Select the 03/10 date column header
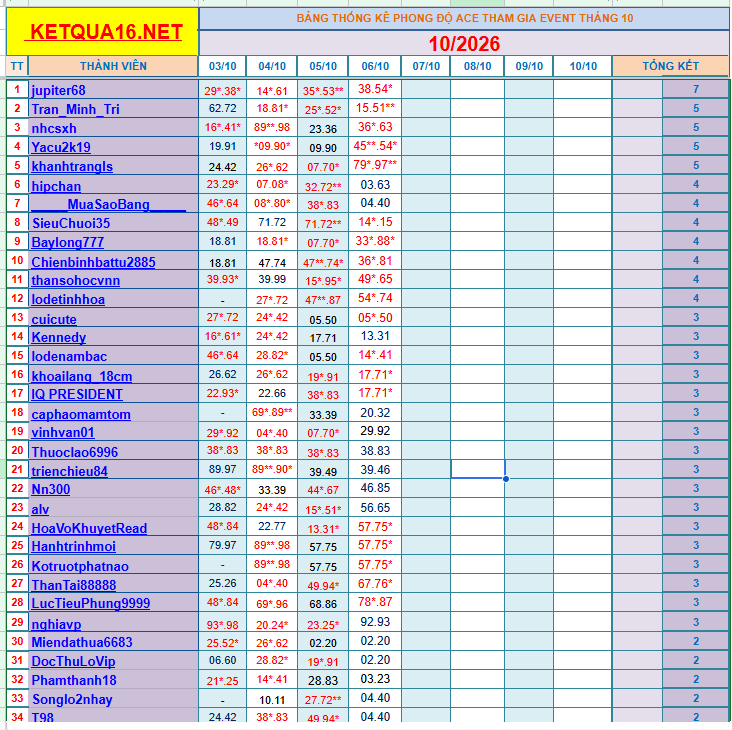This screenshot has width=732, height=730. pyautogui.click(x=222, y=66)
